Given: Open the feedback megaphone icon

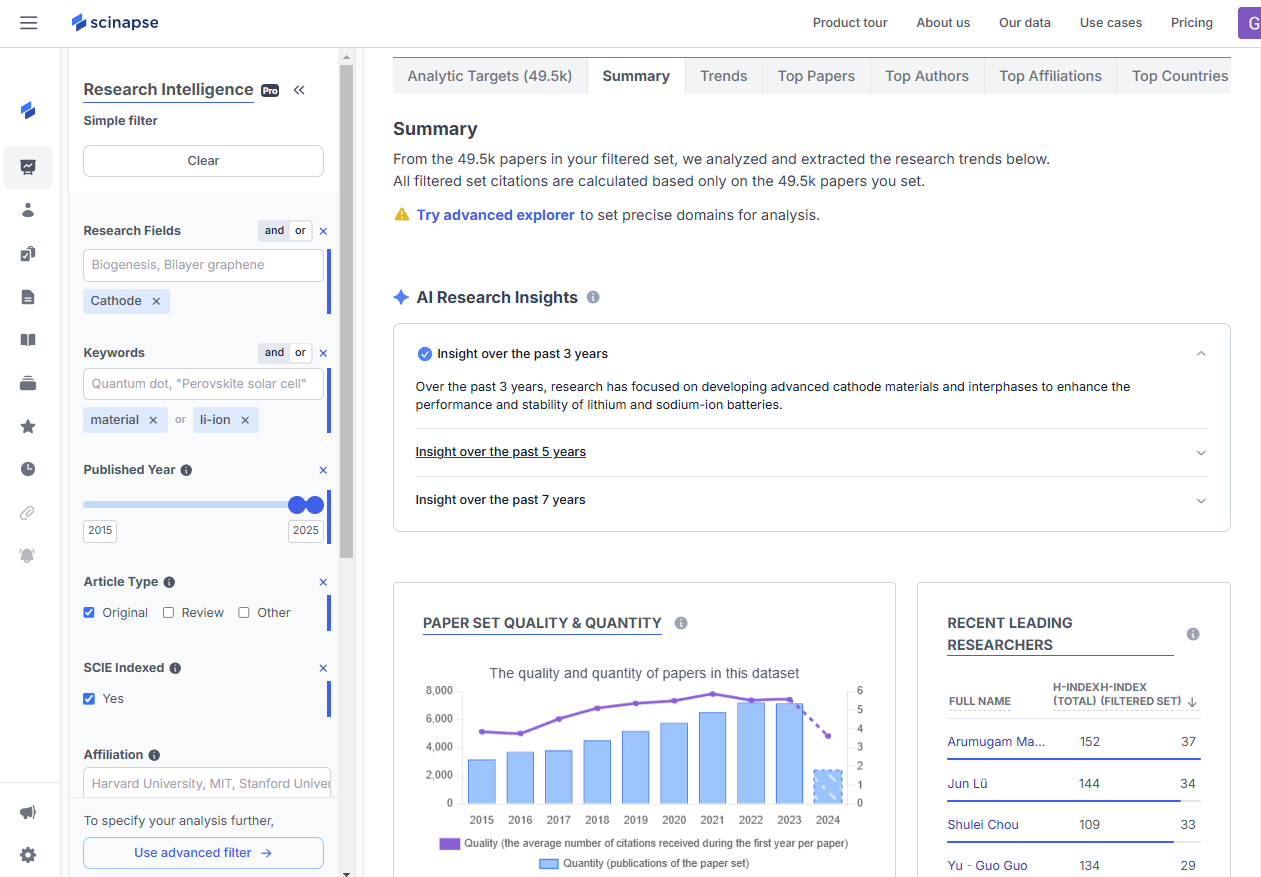Looking at the screenshot, I should 28,812.
